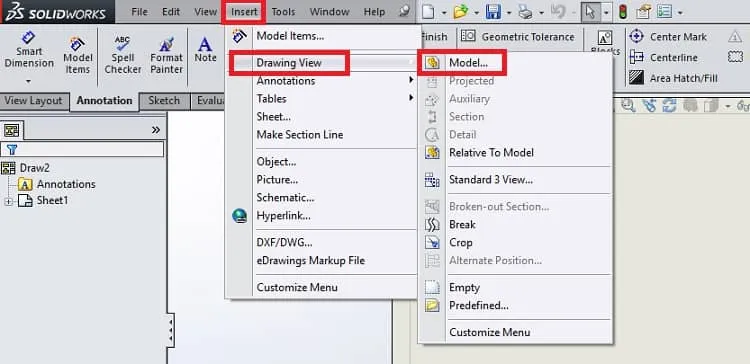Click the Undo icon
This screenshot has width=750, height=364.
pos(558,11)
